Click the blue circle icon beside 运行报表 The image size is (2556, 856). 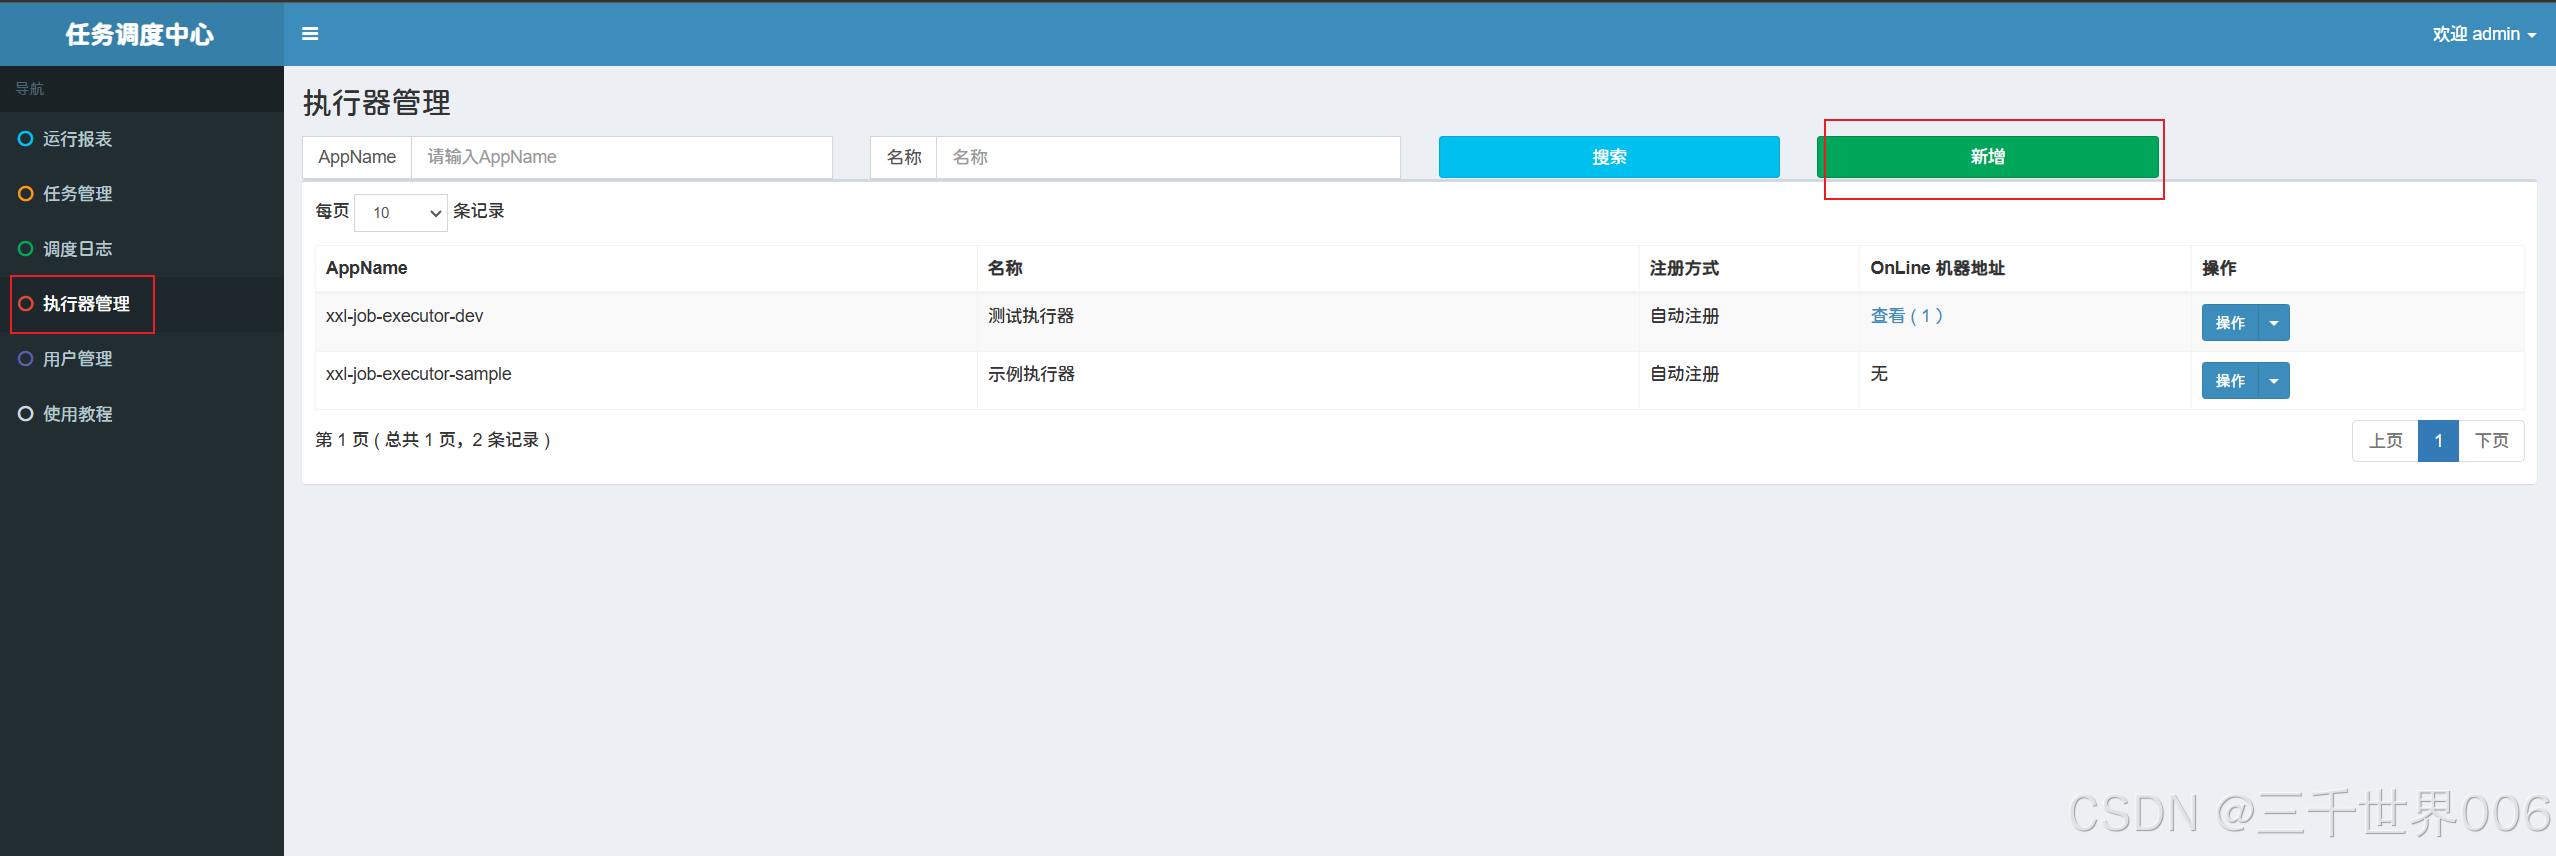26,139
